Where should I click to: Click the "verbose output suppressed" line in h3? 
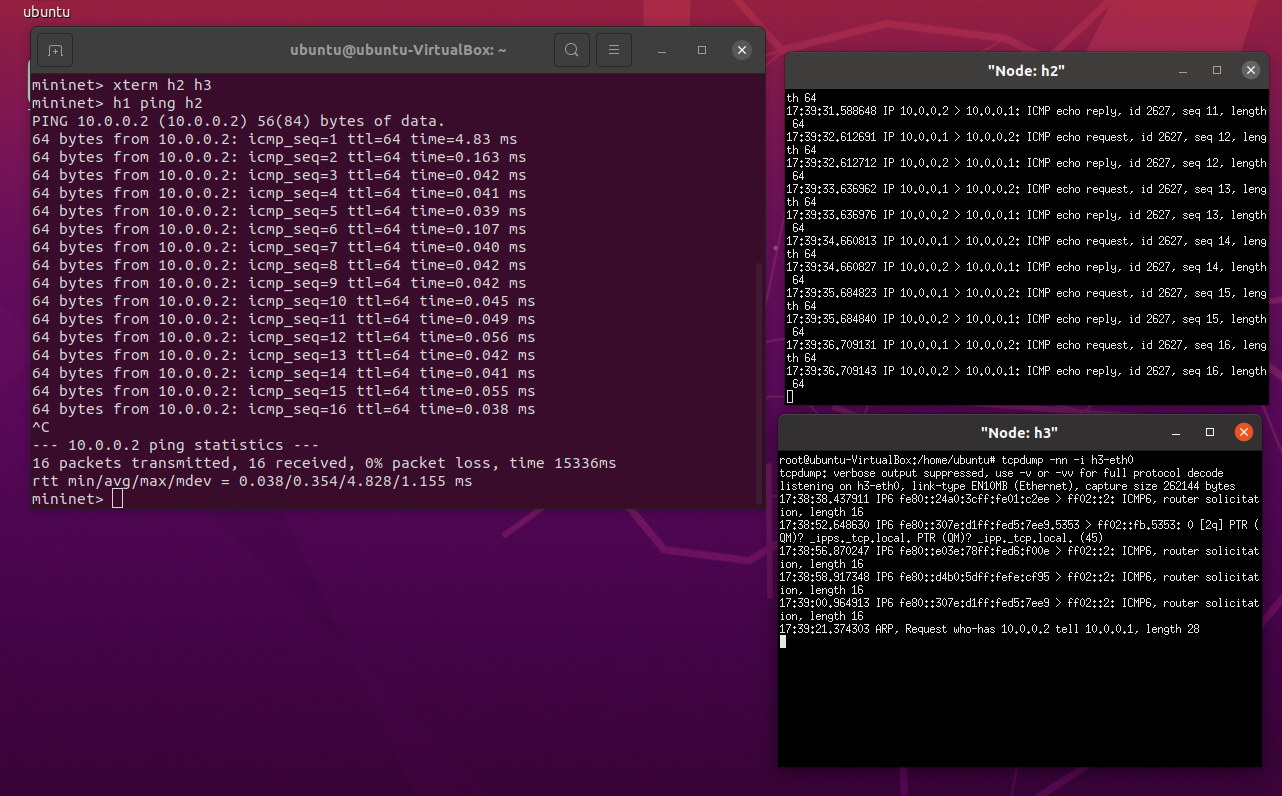point(1002,473)
